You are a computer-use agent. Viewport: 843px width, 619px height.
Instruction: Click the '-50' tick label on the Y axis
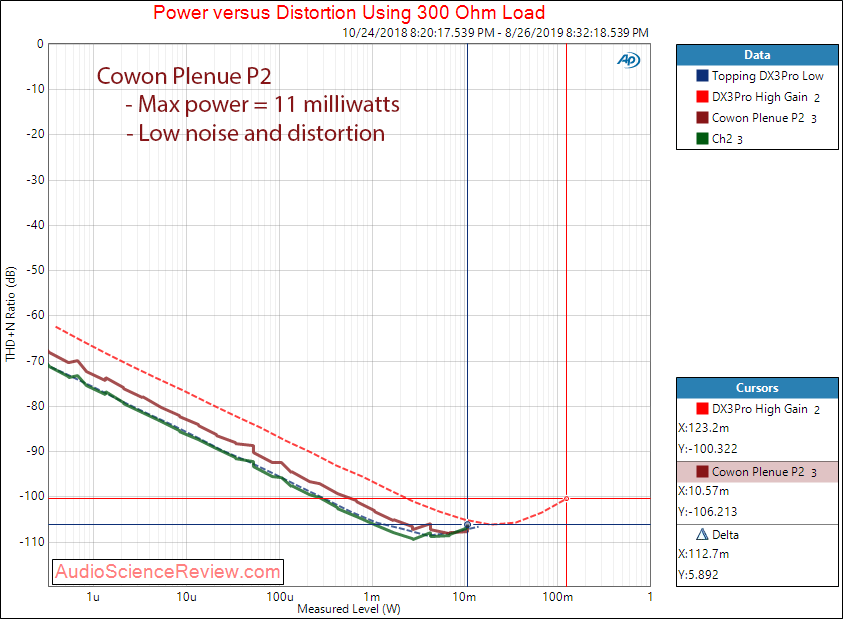pyautogui.click(x=35, y=269)
